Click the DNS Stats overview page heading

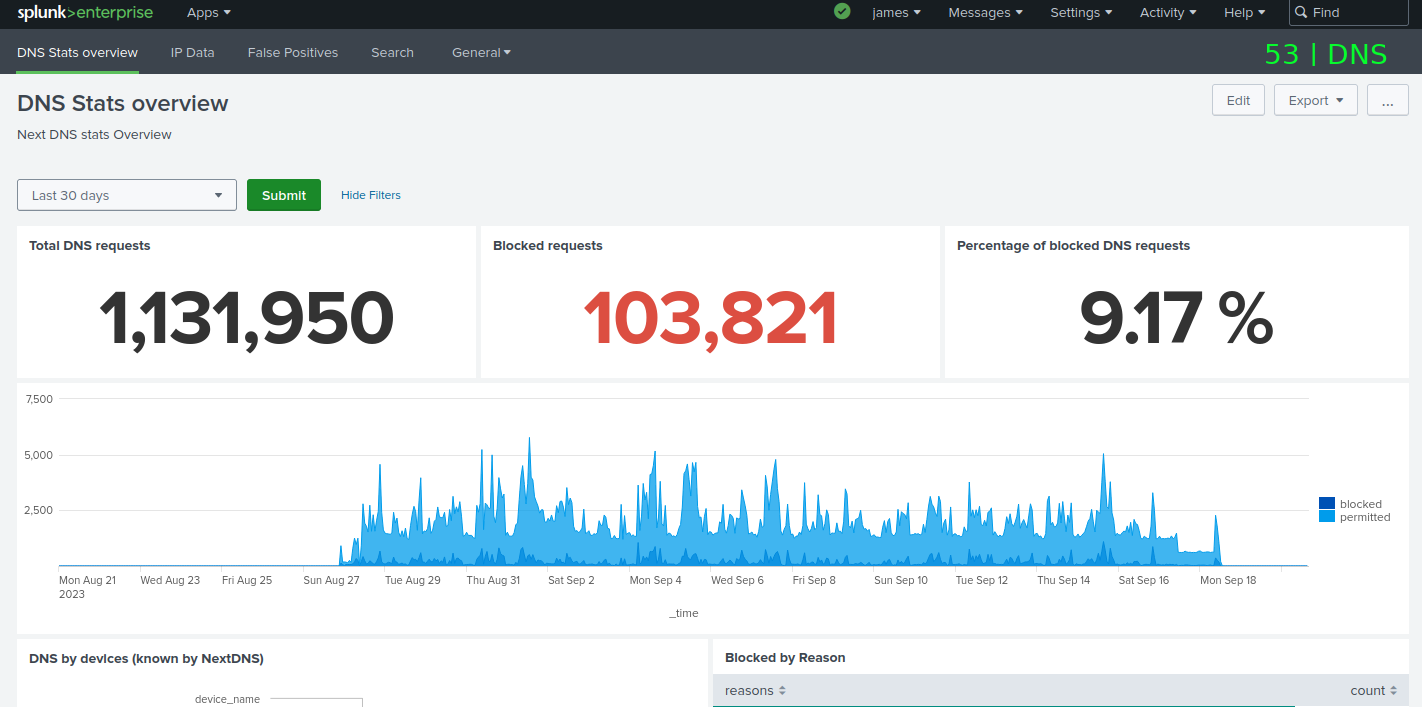123,103
